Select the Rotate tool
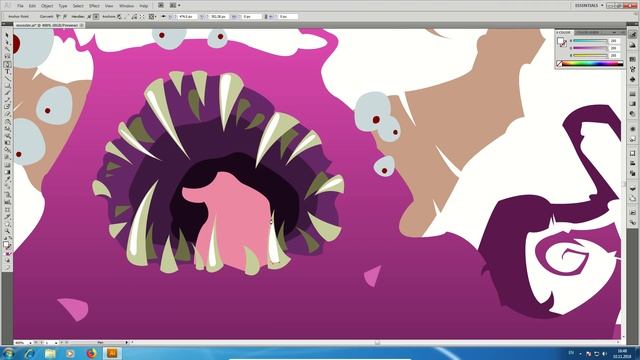640x360 pixels. (7, 121)
